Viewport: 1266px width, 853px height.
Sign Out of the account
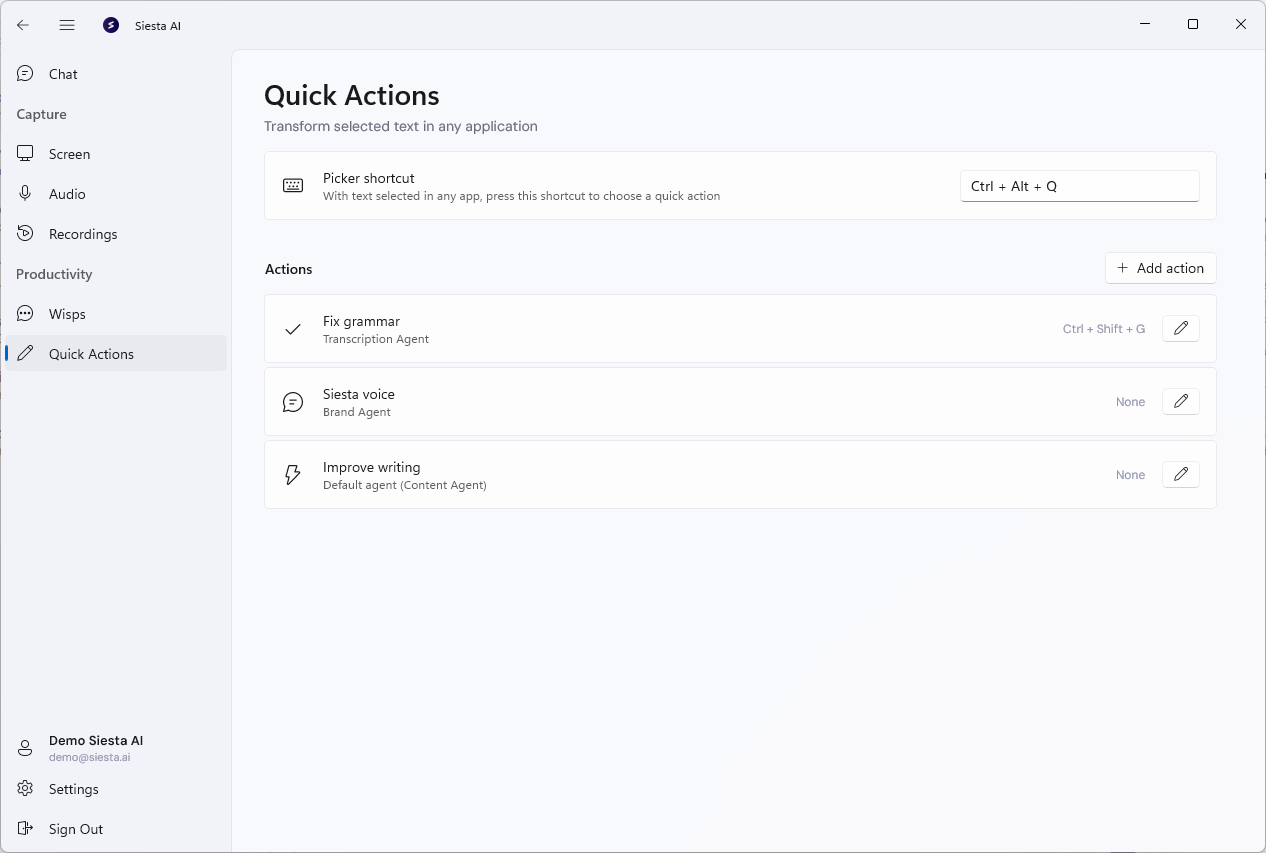coord(116,829)
